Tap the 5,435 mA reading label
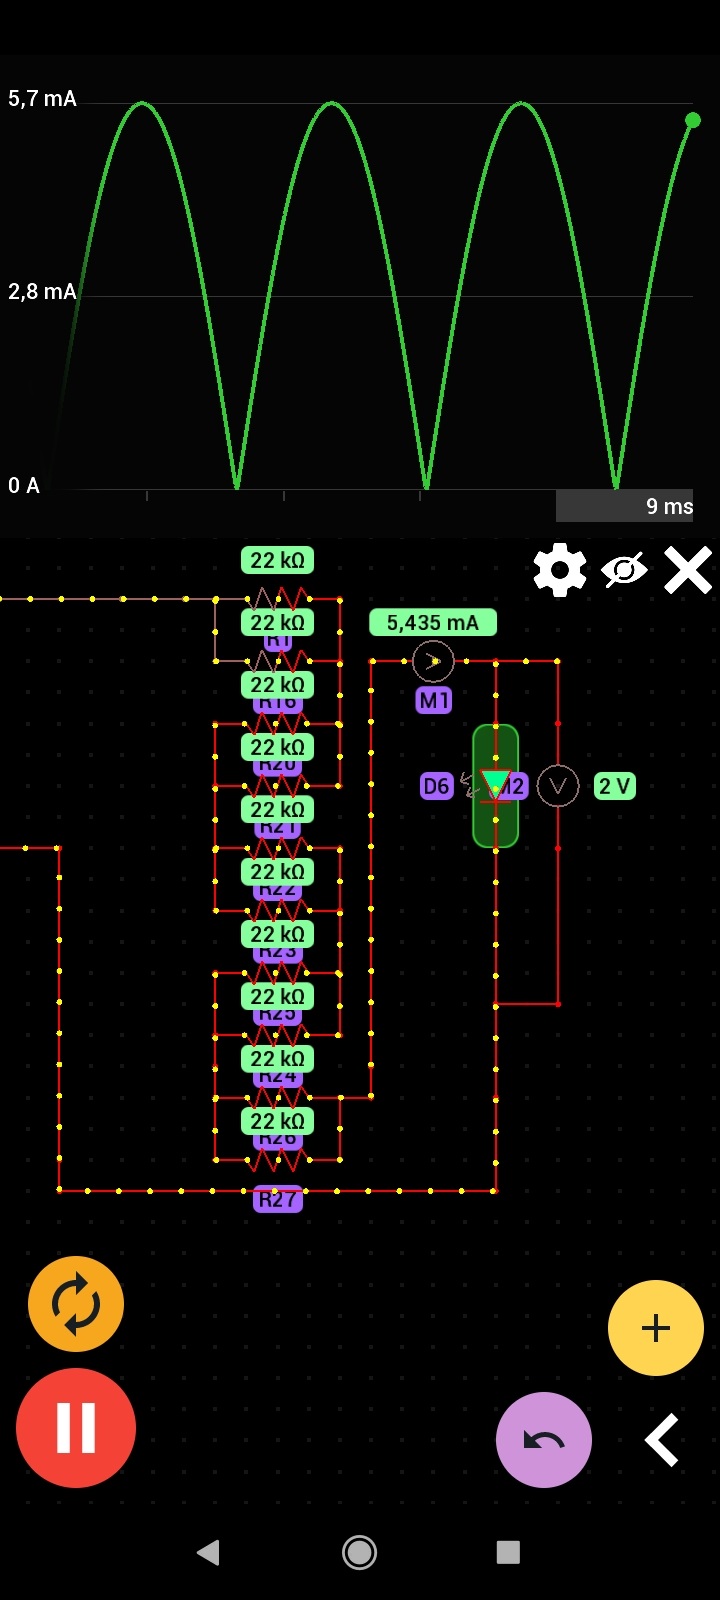720x1600 pixels. (x=432, y=623)
